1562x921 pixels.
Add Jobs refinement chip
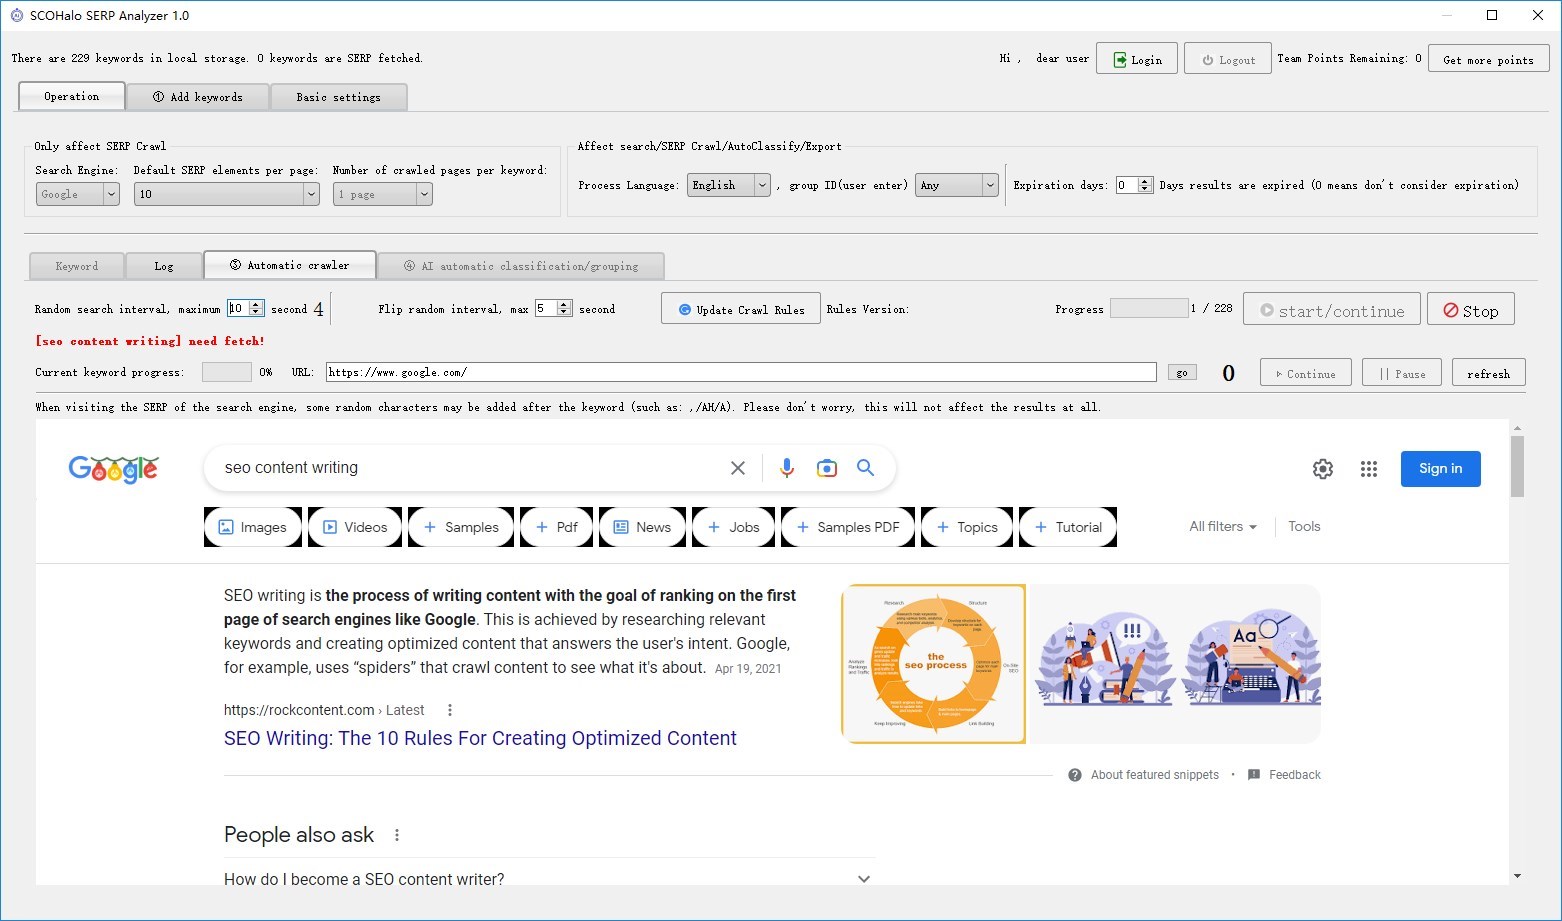(x=733, y=527)
